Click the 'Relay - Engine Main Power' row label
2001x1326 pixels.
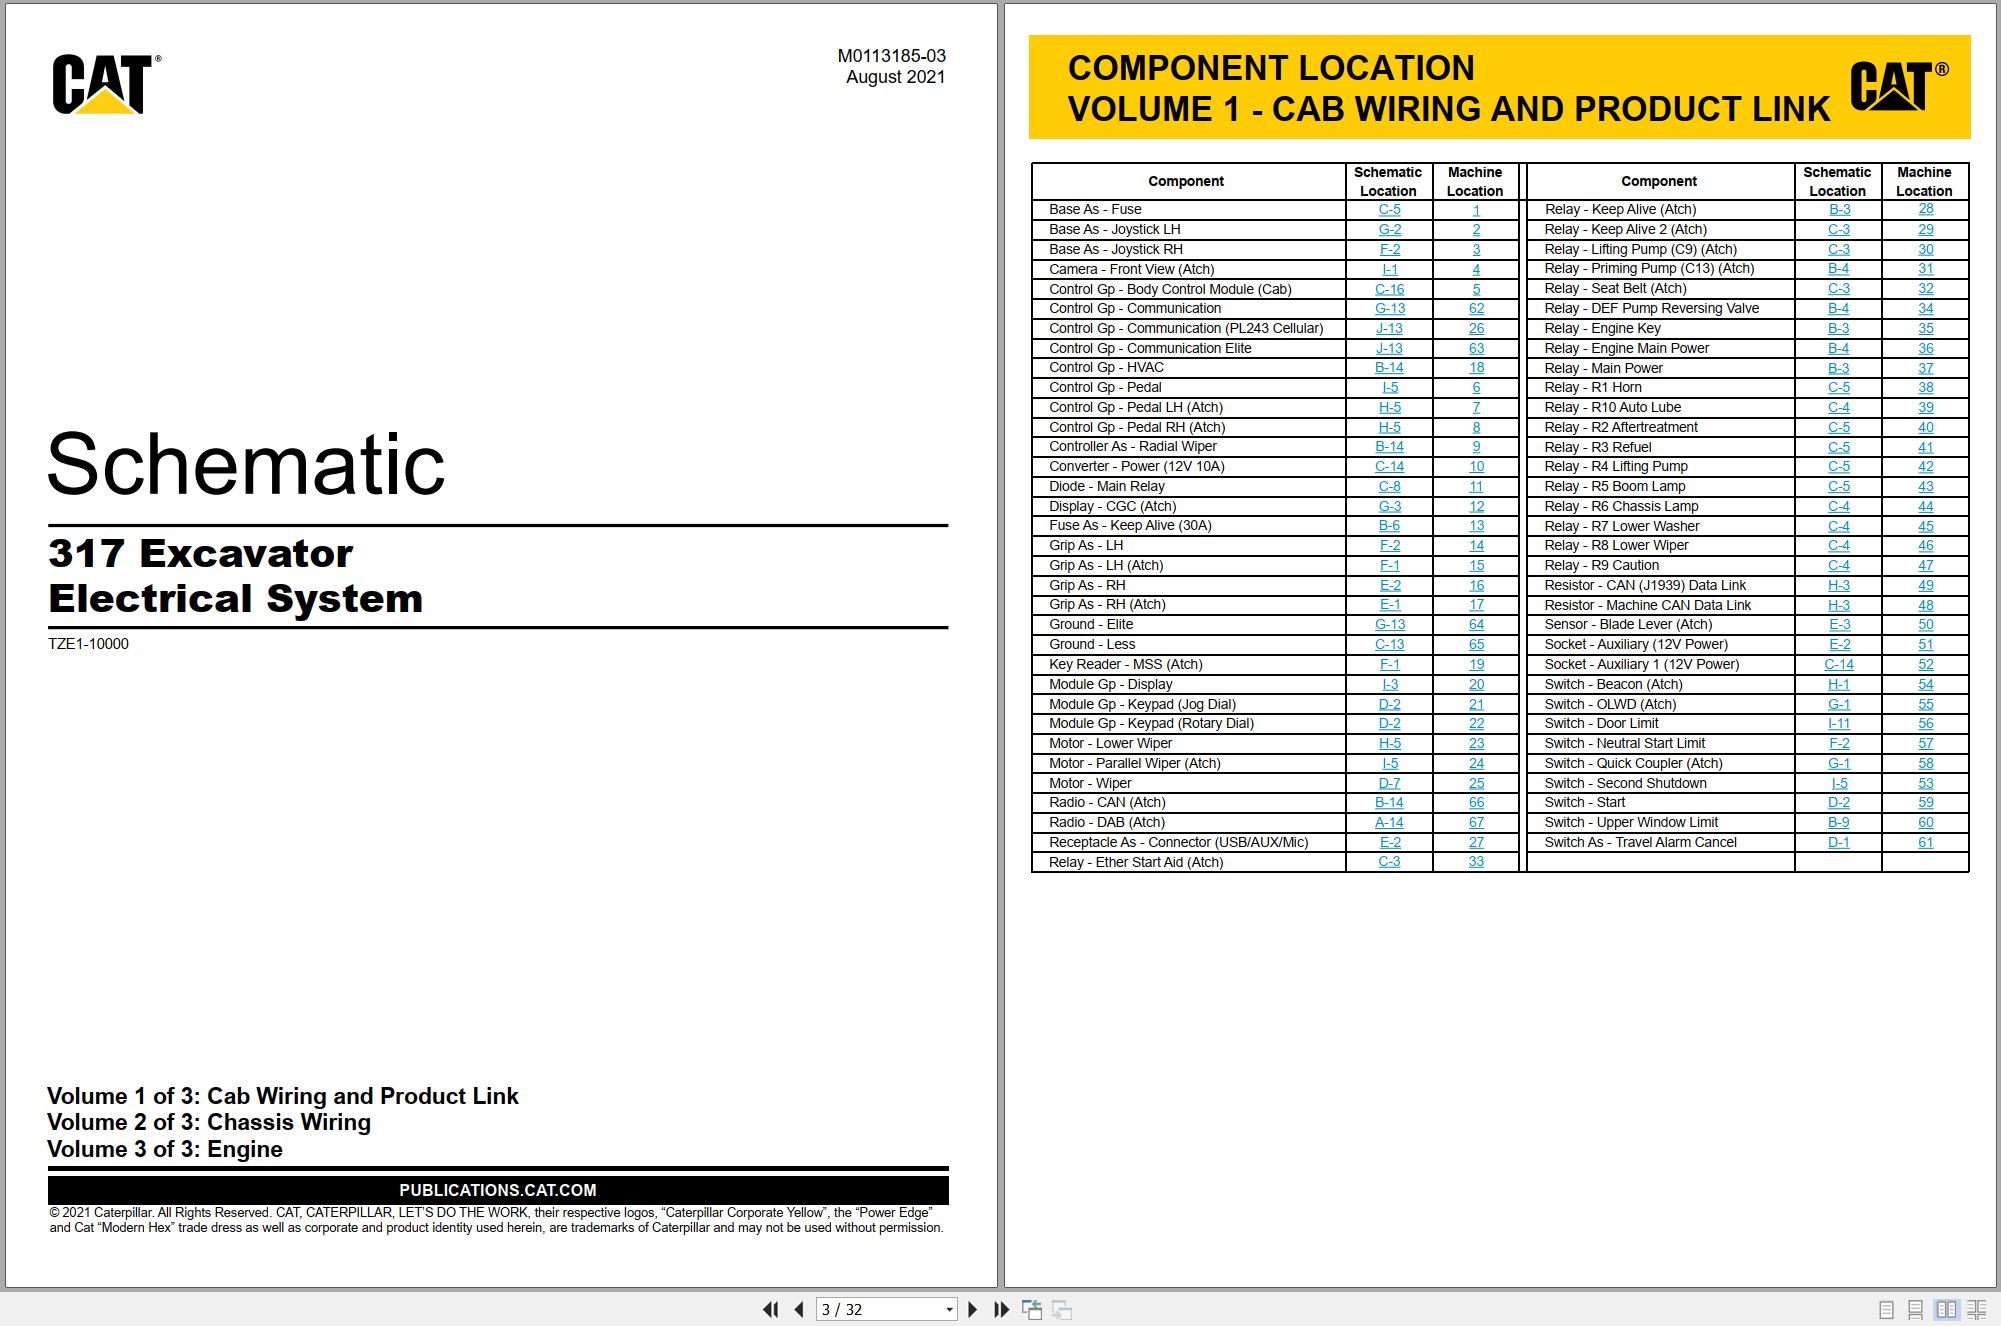click(x=1626, y=349)
